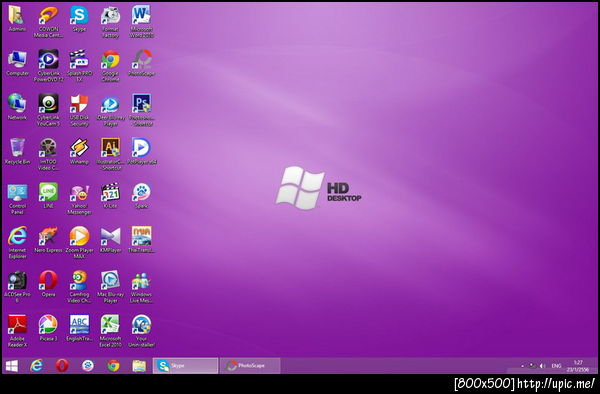Open the network tray icon
This screenshot has width=600, height=394.
pos(532,366)
